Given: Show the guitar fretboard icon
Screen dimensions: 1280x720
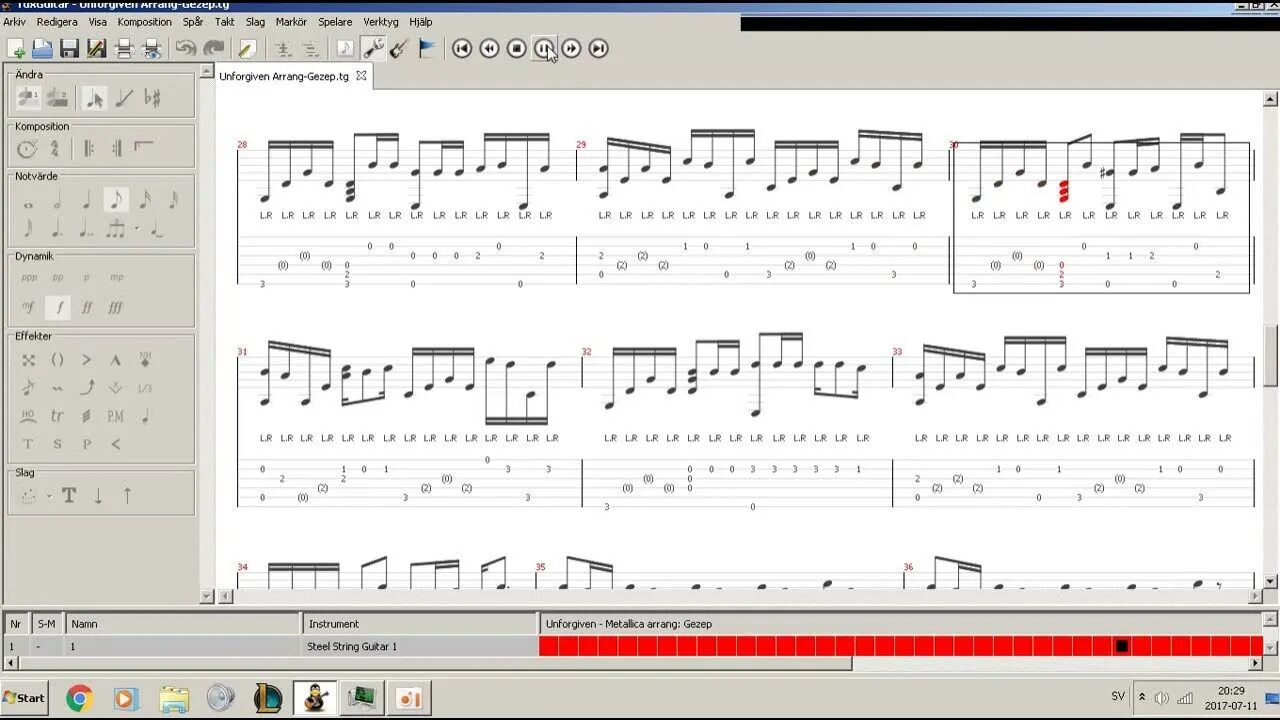Looking at the screenshot, I should (399, 48).
